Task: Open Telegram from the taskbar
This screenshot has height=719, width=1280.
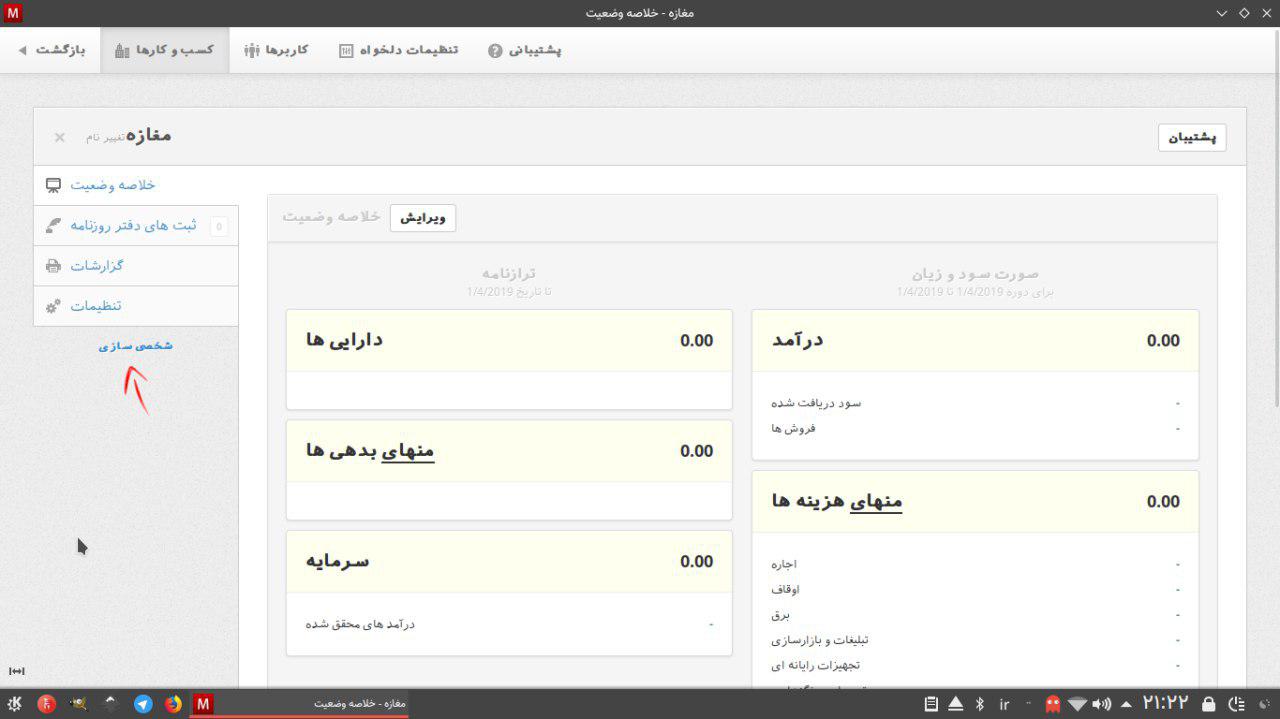Action: point(143,704)
